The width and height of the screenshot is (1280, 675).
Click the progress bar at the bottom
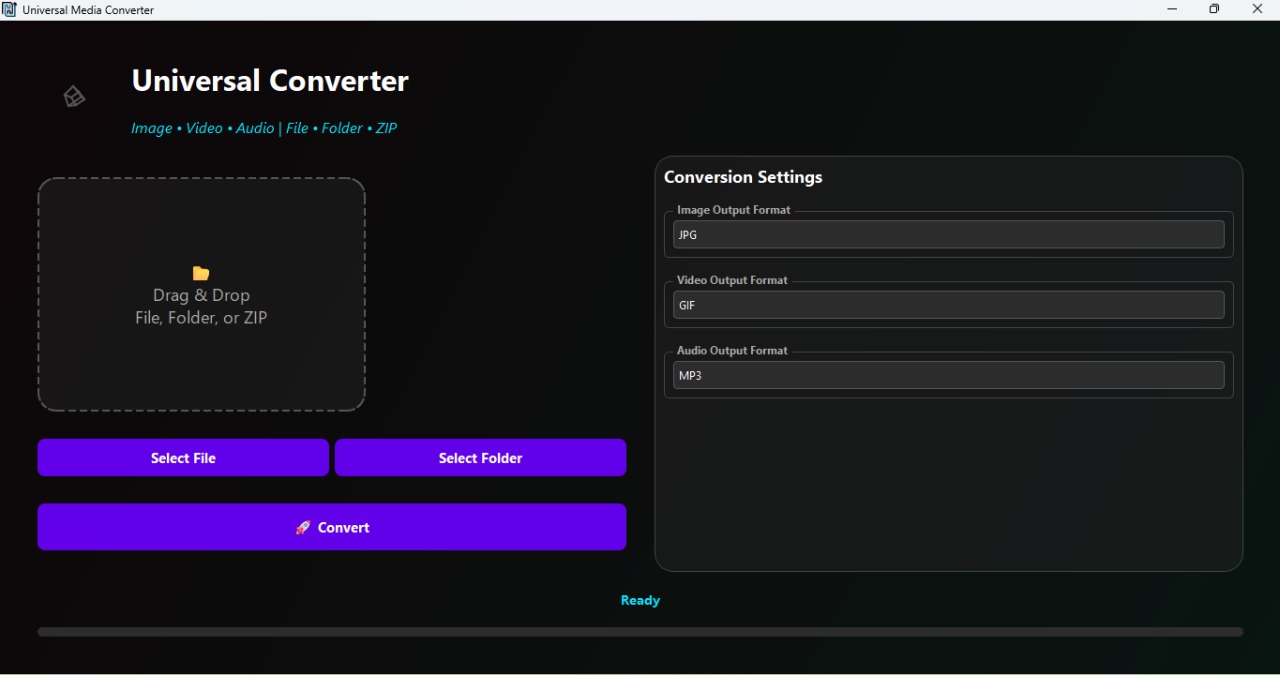pyautogui.click(x=640, y=631)
